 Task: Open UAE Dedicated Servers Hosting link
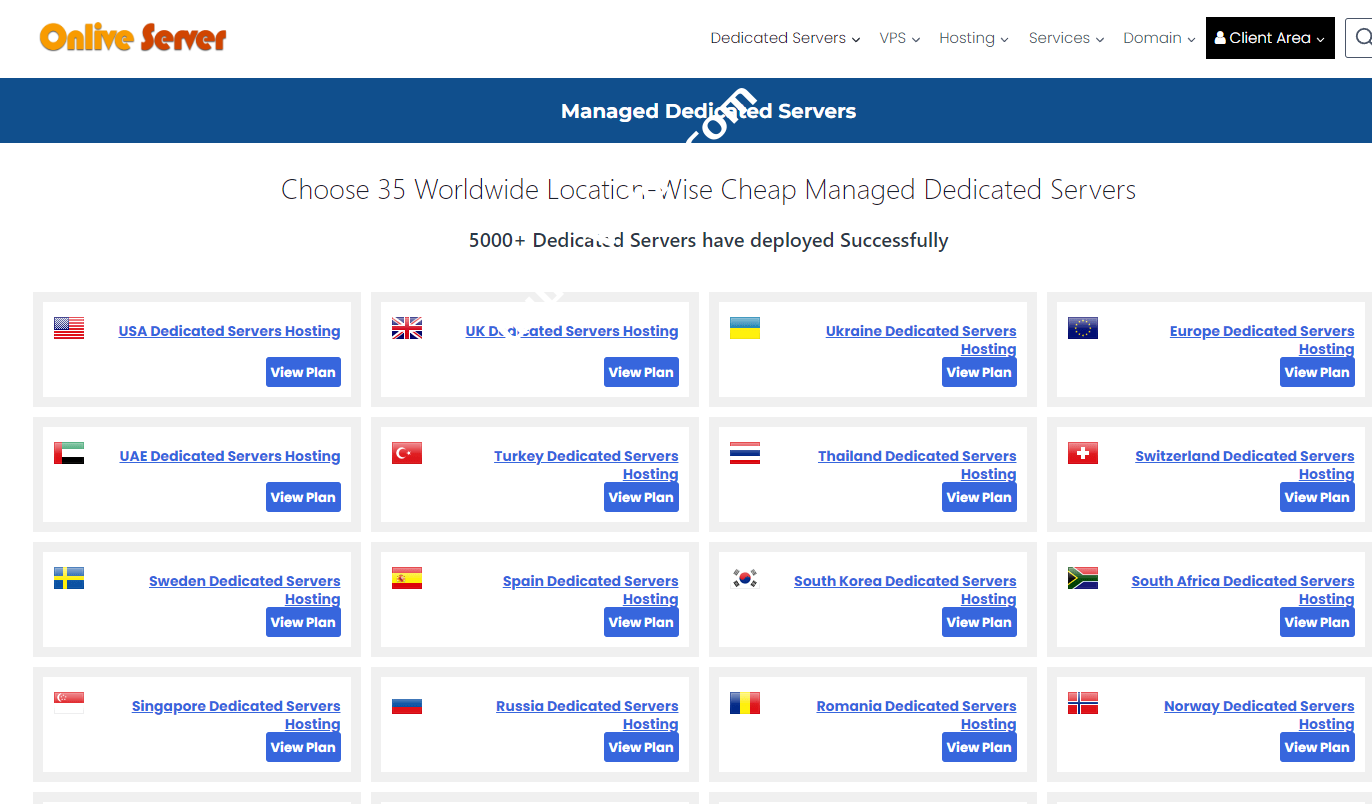point(230,456)
